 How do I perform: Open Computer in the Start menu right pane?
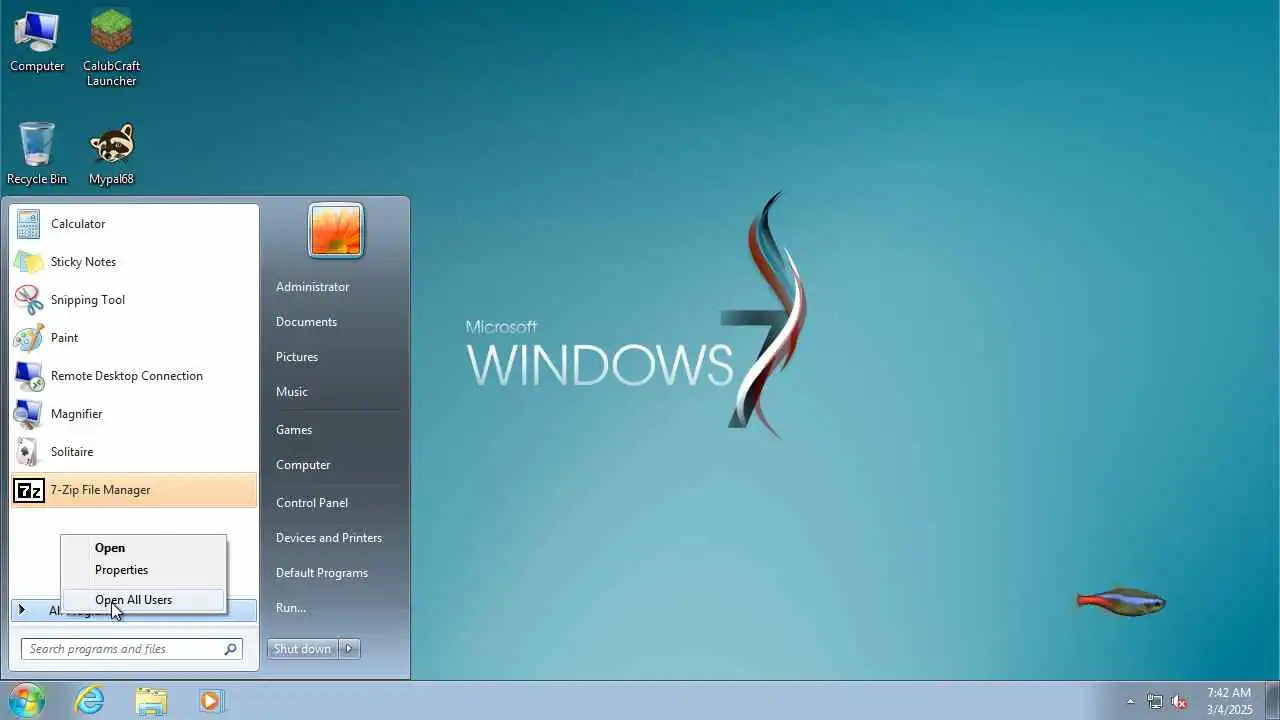pos(303,465)
